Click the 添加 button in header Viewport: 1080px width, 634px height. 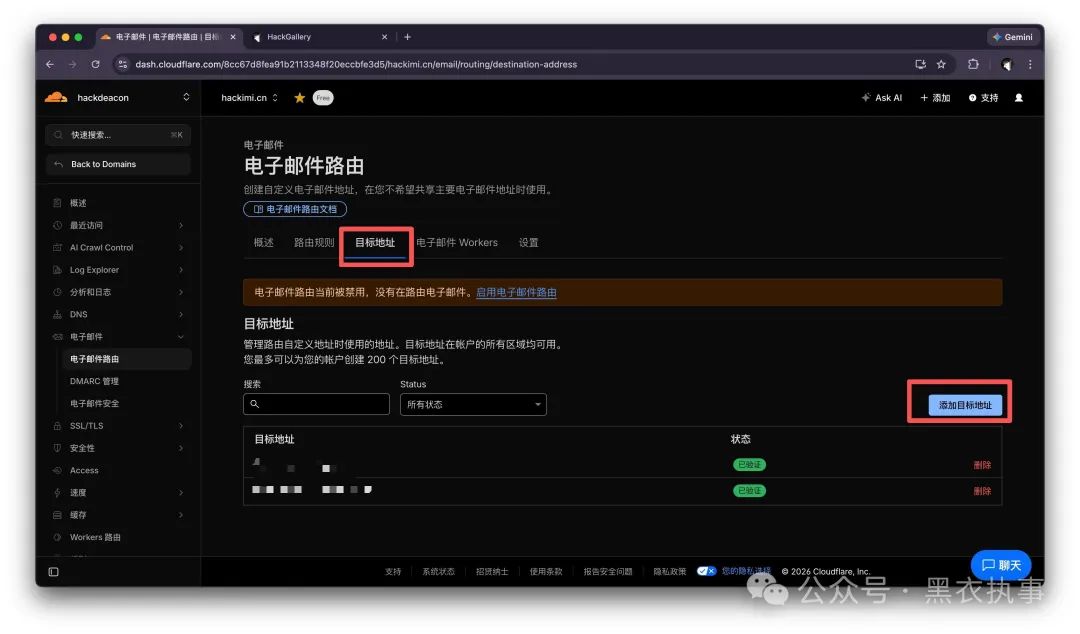935,98
